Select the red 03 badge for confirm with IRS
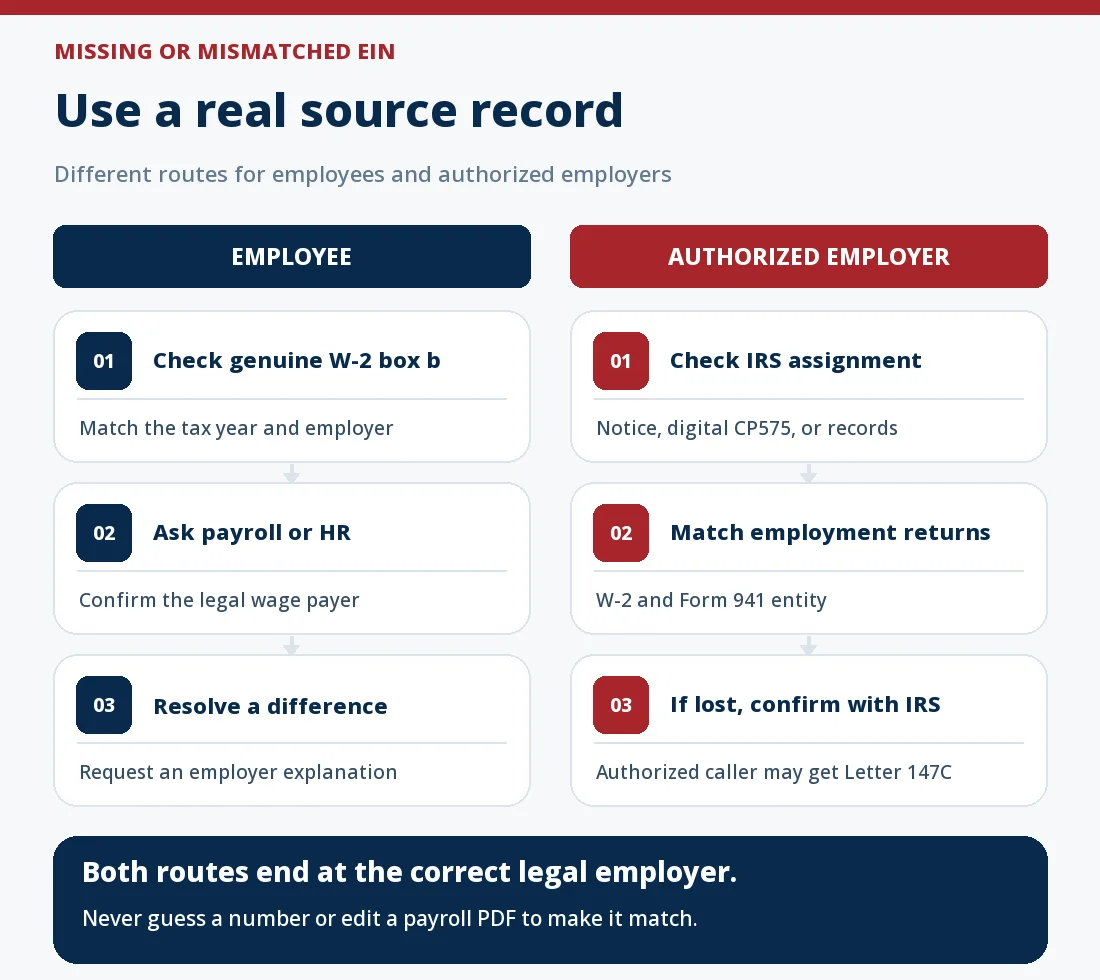 pyautogui.click(x=621, y=704)
